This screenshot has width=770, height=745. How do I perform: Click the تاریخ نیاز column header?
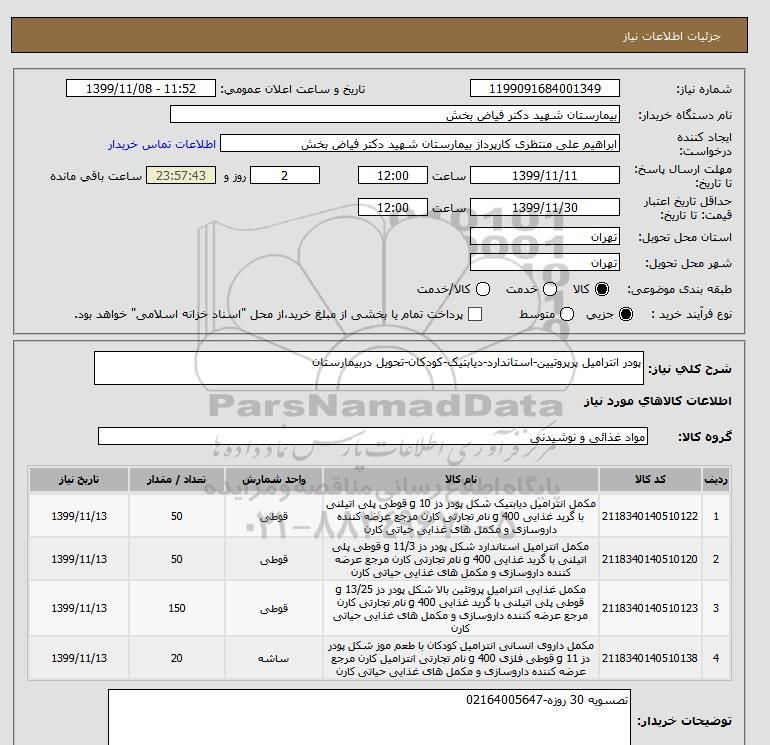[79, 479]
